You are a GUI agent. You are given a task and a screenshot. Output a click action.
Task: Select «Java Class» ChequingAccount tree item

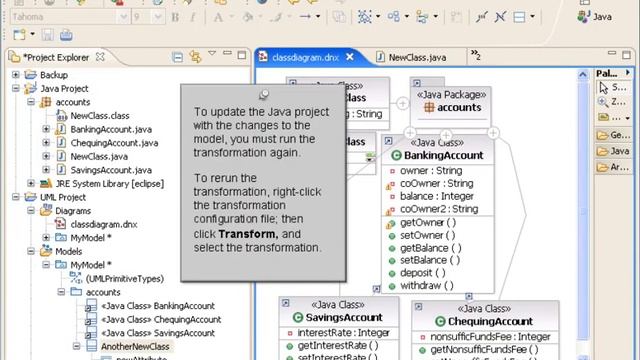(x=161, y=319)
